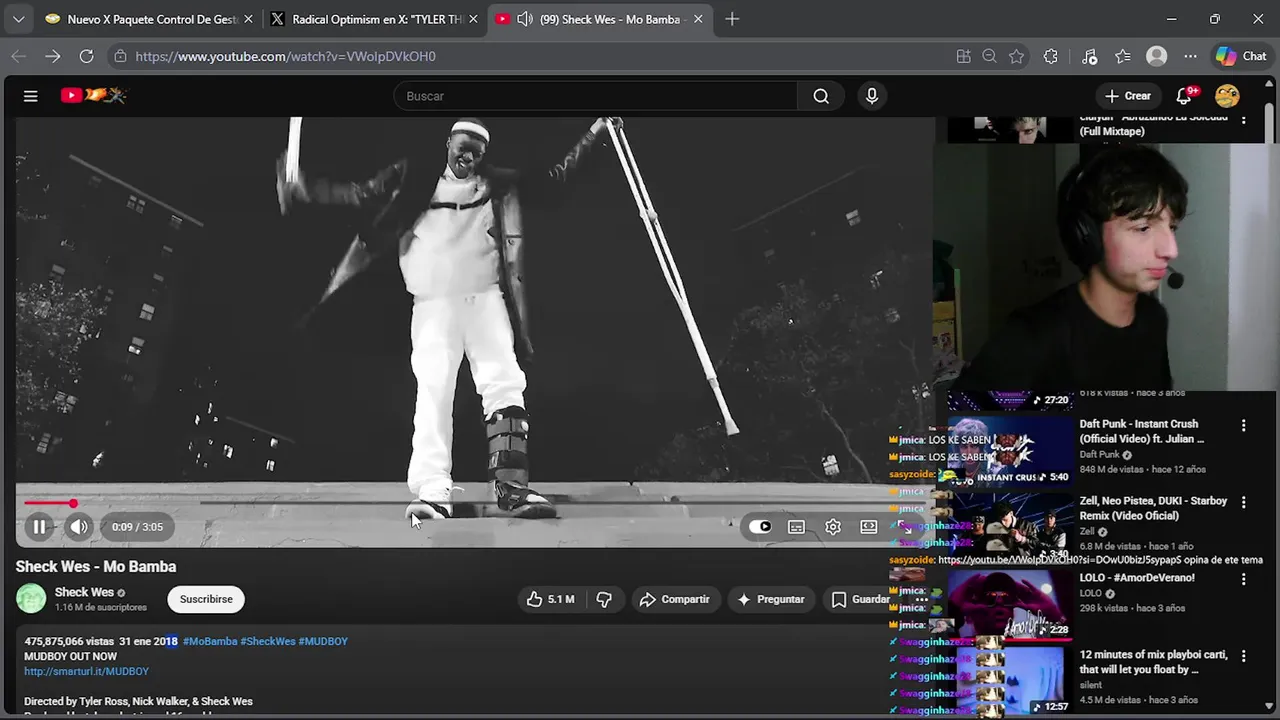Go to the YouTube home logo

[x=93, y=96]
